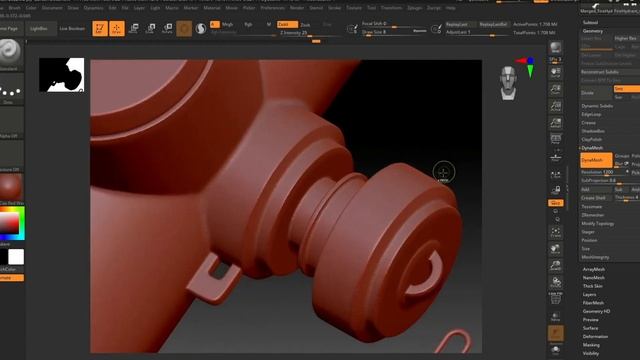Screen dimensions: 640x360
Task: Select the Scroll canvas icon
Action: pos(556,73)
